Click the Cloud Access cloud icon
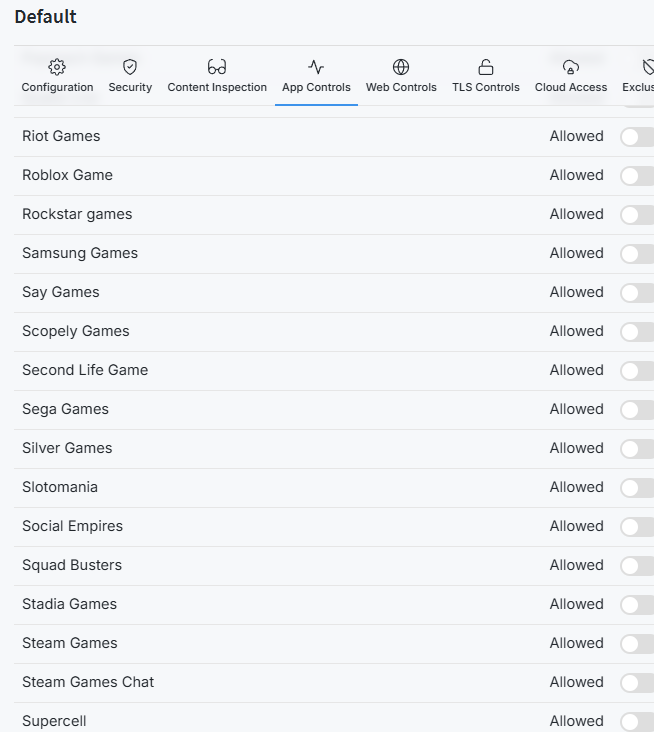This screenshot has width=654, height=732. coord(570,67)
